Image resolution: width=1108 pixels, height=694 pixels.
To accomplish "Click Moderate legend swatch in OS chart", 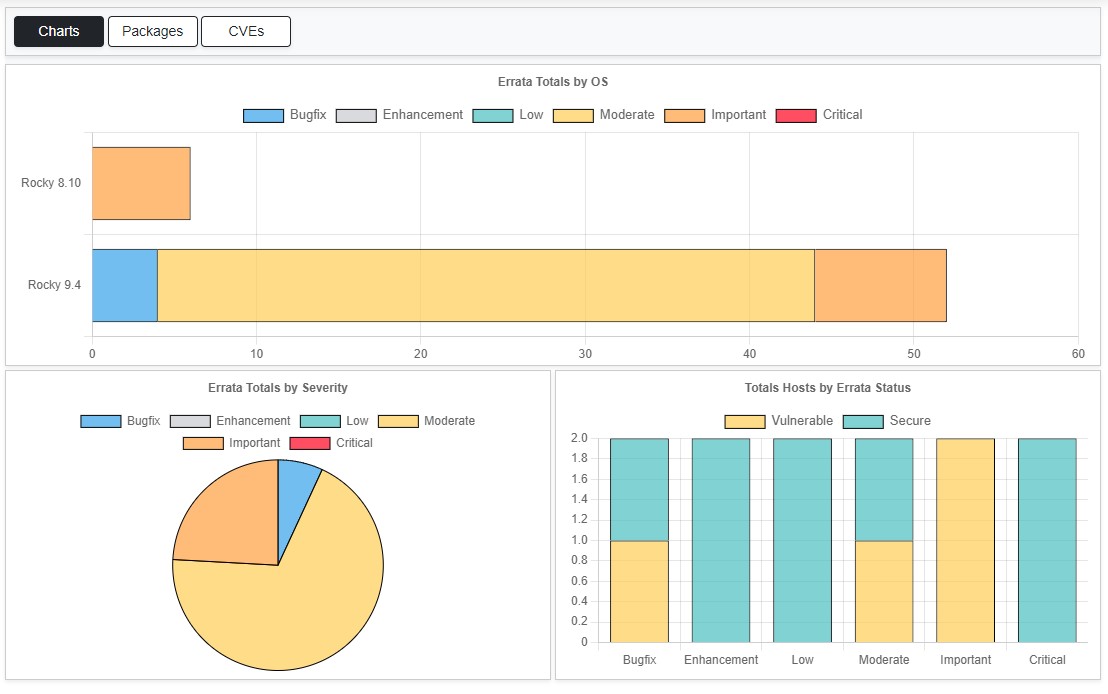I will 573,115.
